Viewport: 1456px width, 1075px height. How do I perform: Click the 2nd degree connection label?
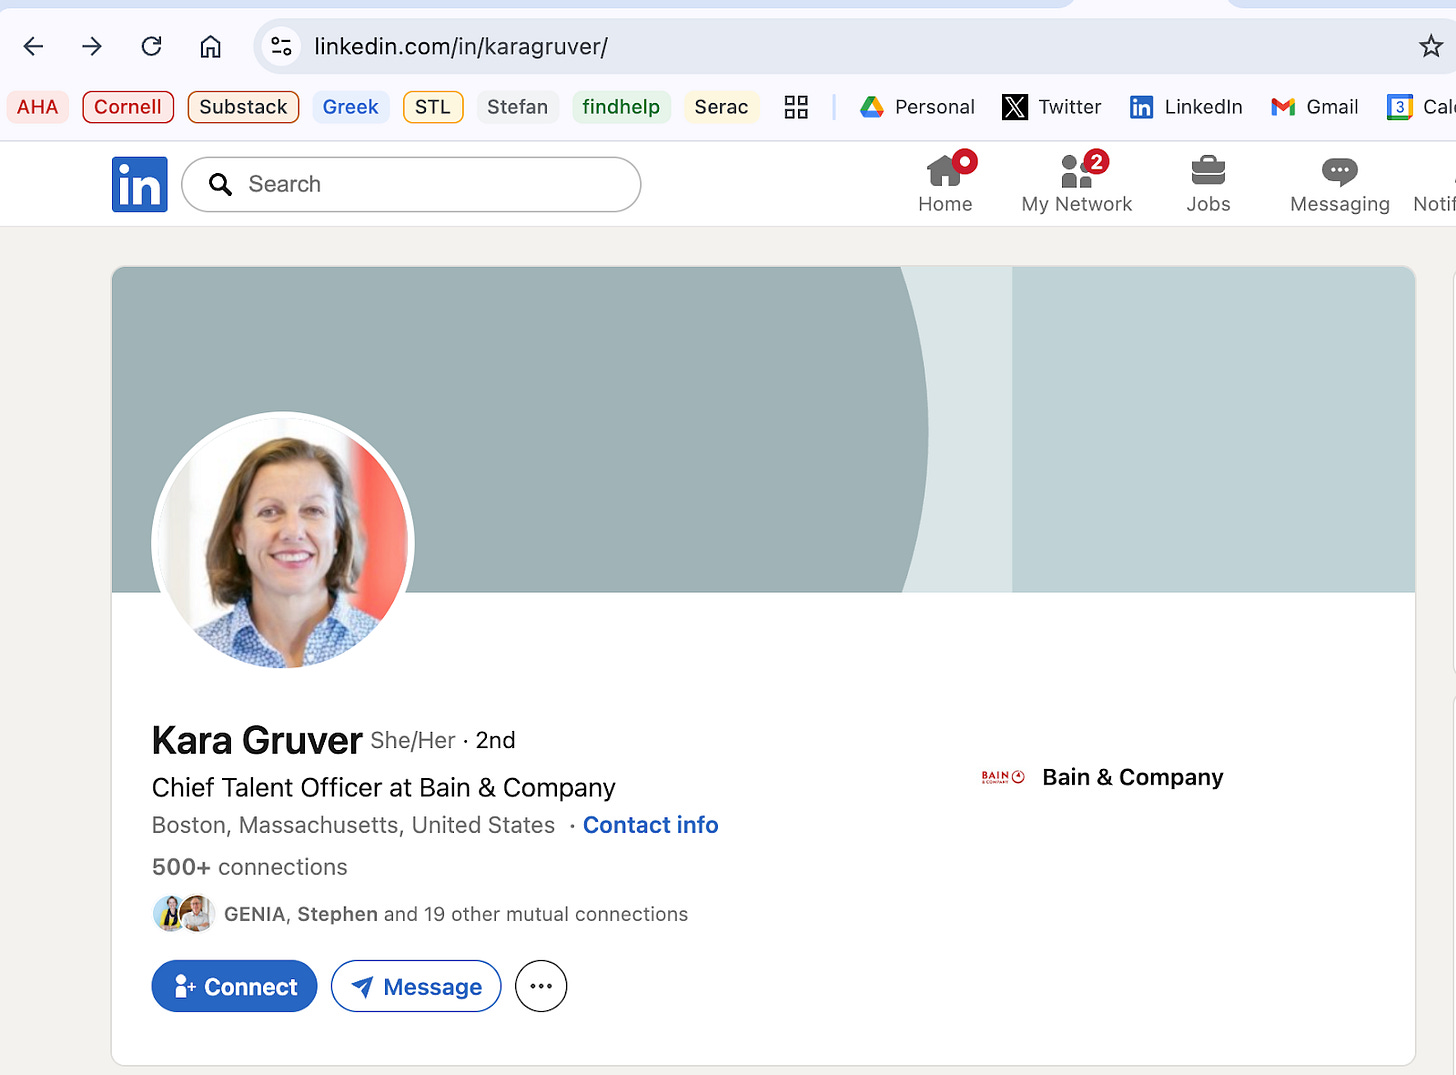coord(496,740)
